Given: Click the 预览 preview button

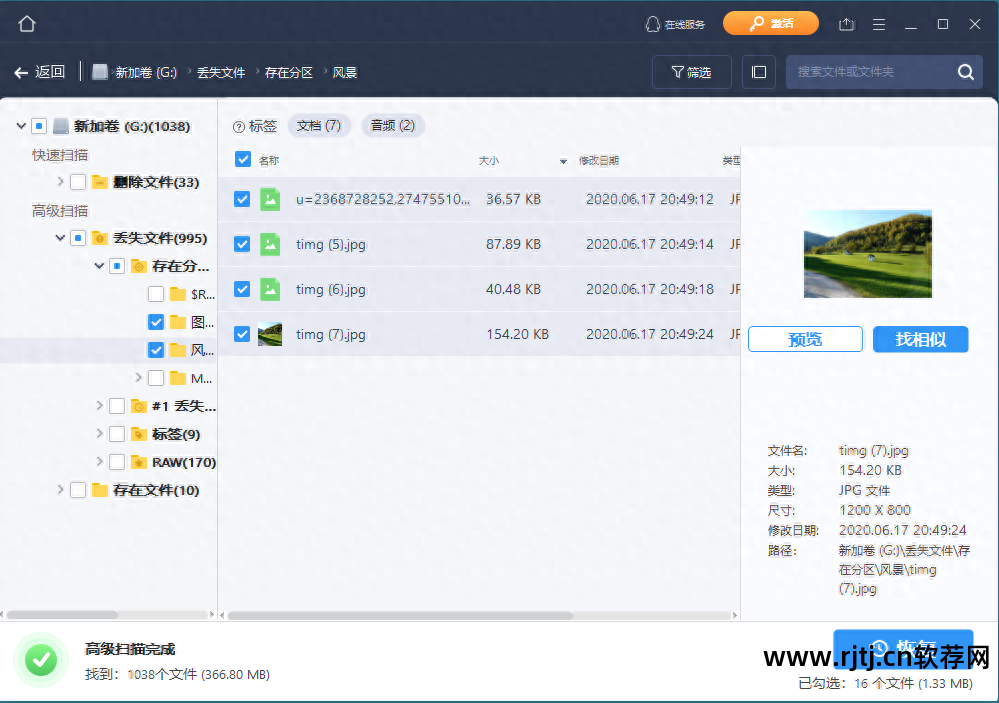Looking at the screenshot, I should tap(804, 339).
